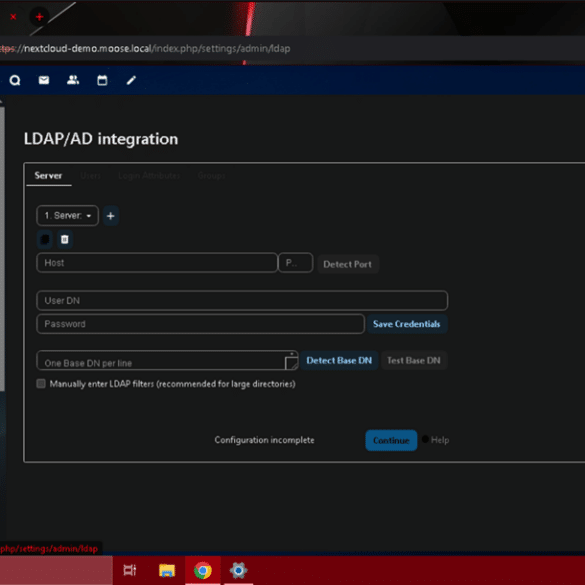Open the Notes pencil icon
This screenshot has width=585, height=585.
131,80
